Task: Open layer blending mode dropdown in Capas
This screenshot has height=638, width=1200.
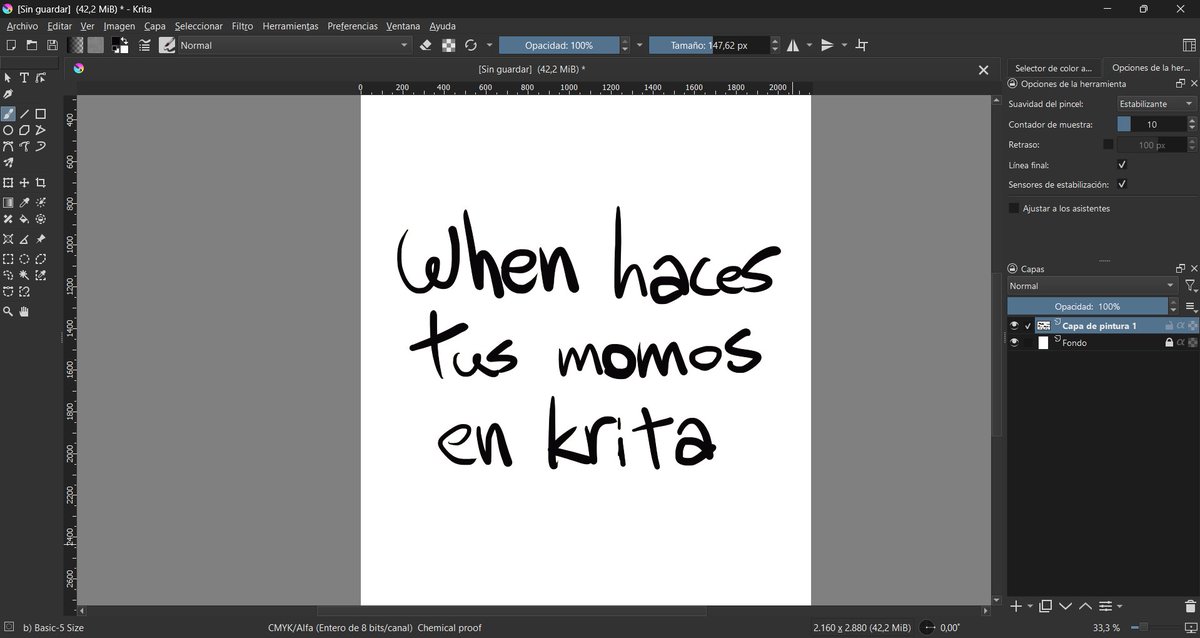Action: 1092,286
